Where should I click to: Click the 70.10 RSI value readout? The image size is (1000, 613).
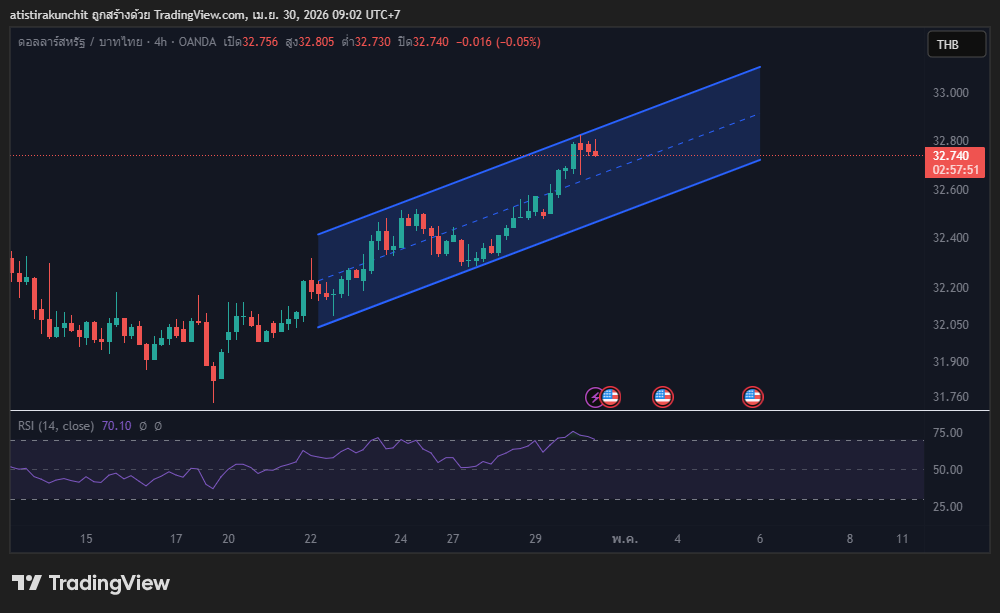coord(116,426)
